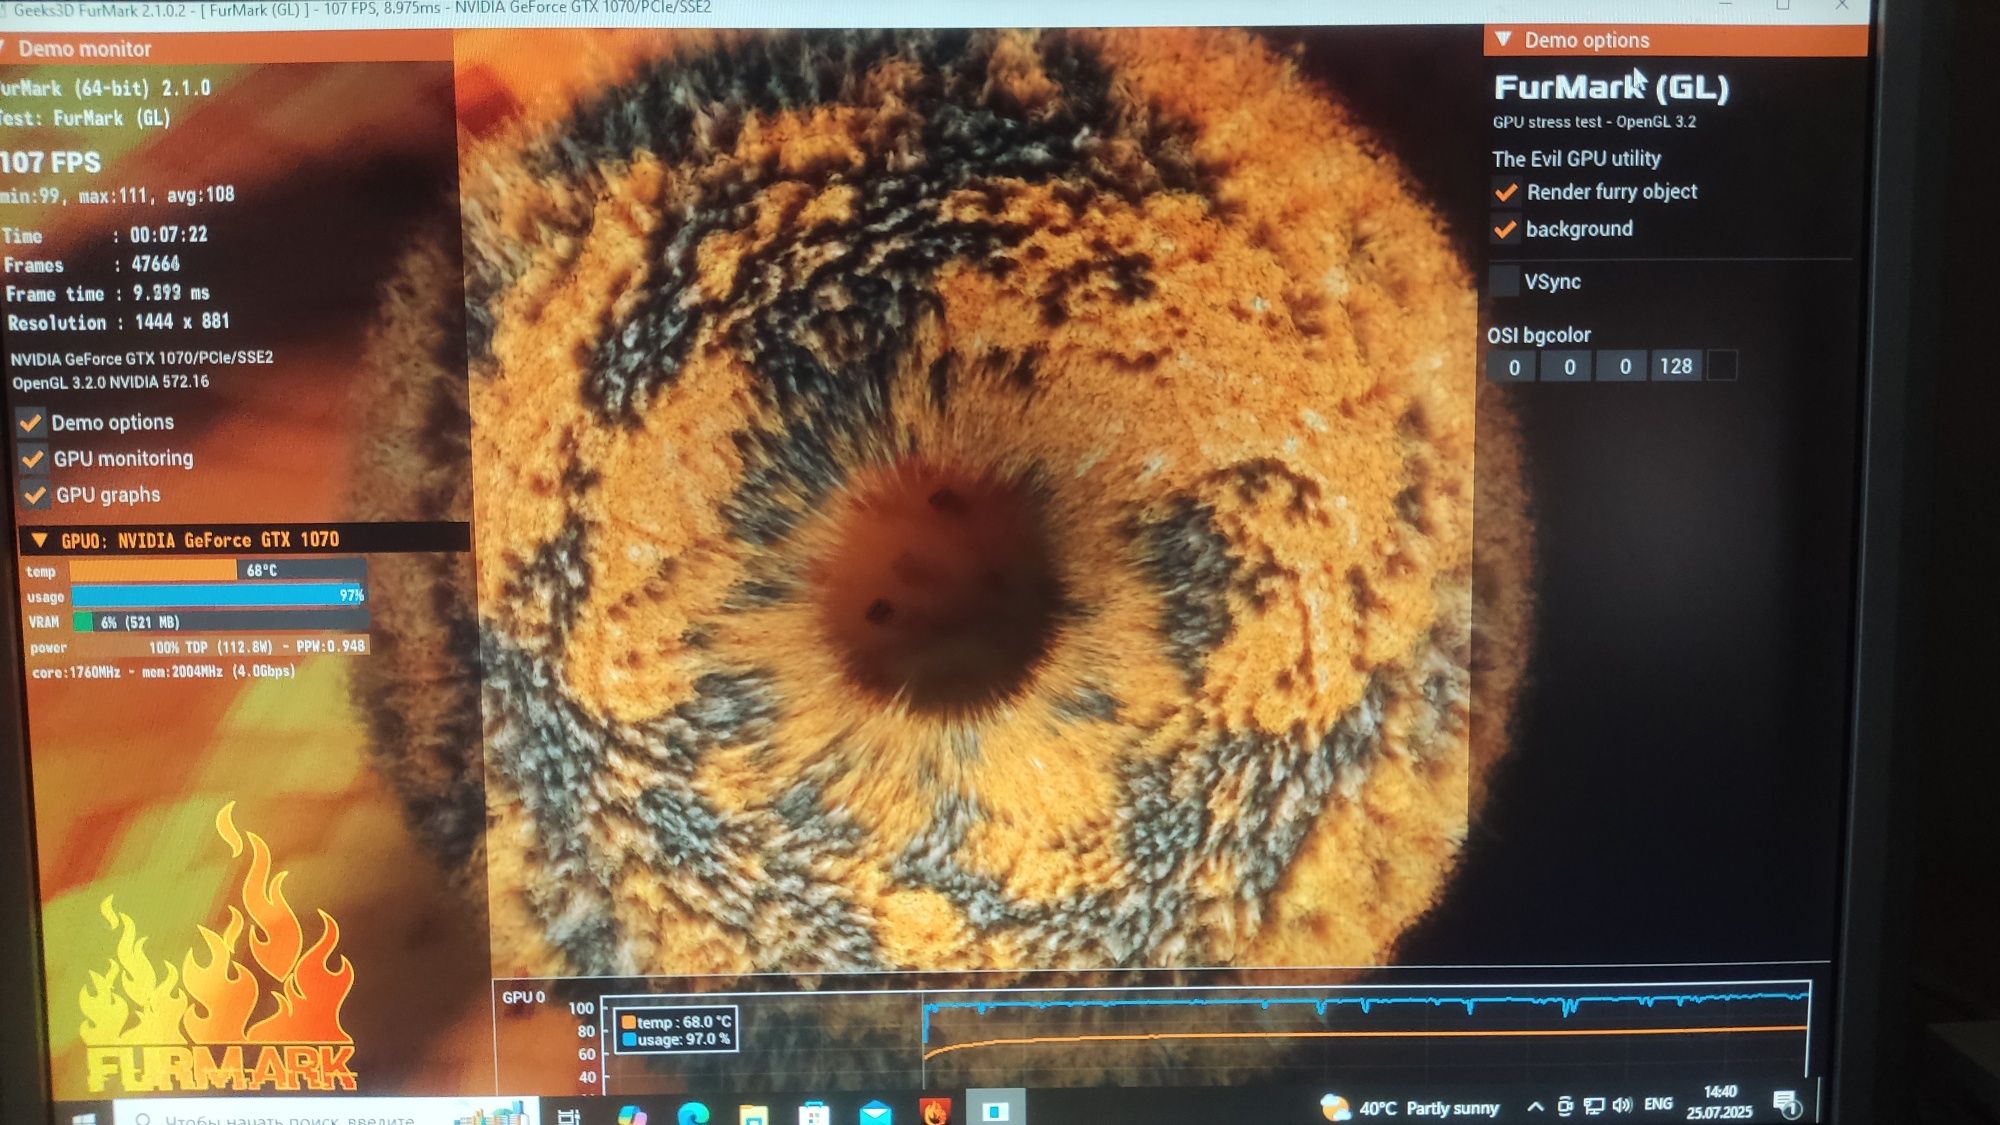Viewport: 2000px width, 1125px height.
Task: Open the clock showing 14:40 25.07.2025
Action: [x=1720, y=1101]
